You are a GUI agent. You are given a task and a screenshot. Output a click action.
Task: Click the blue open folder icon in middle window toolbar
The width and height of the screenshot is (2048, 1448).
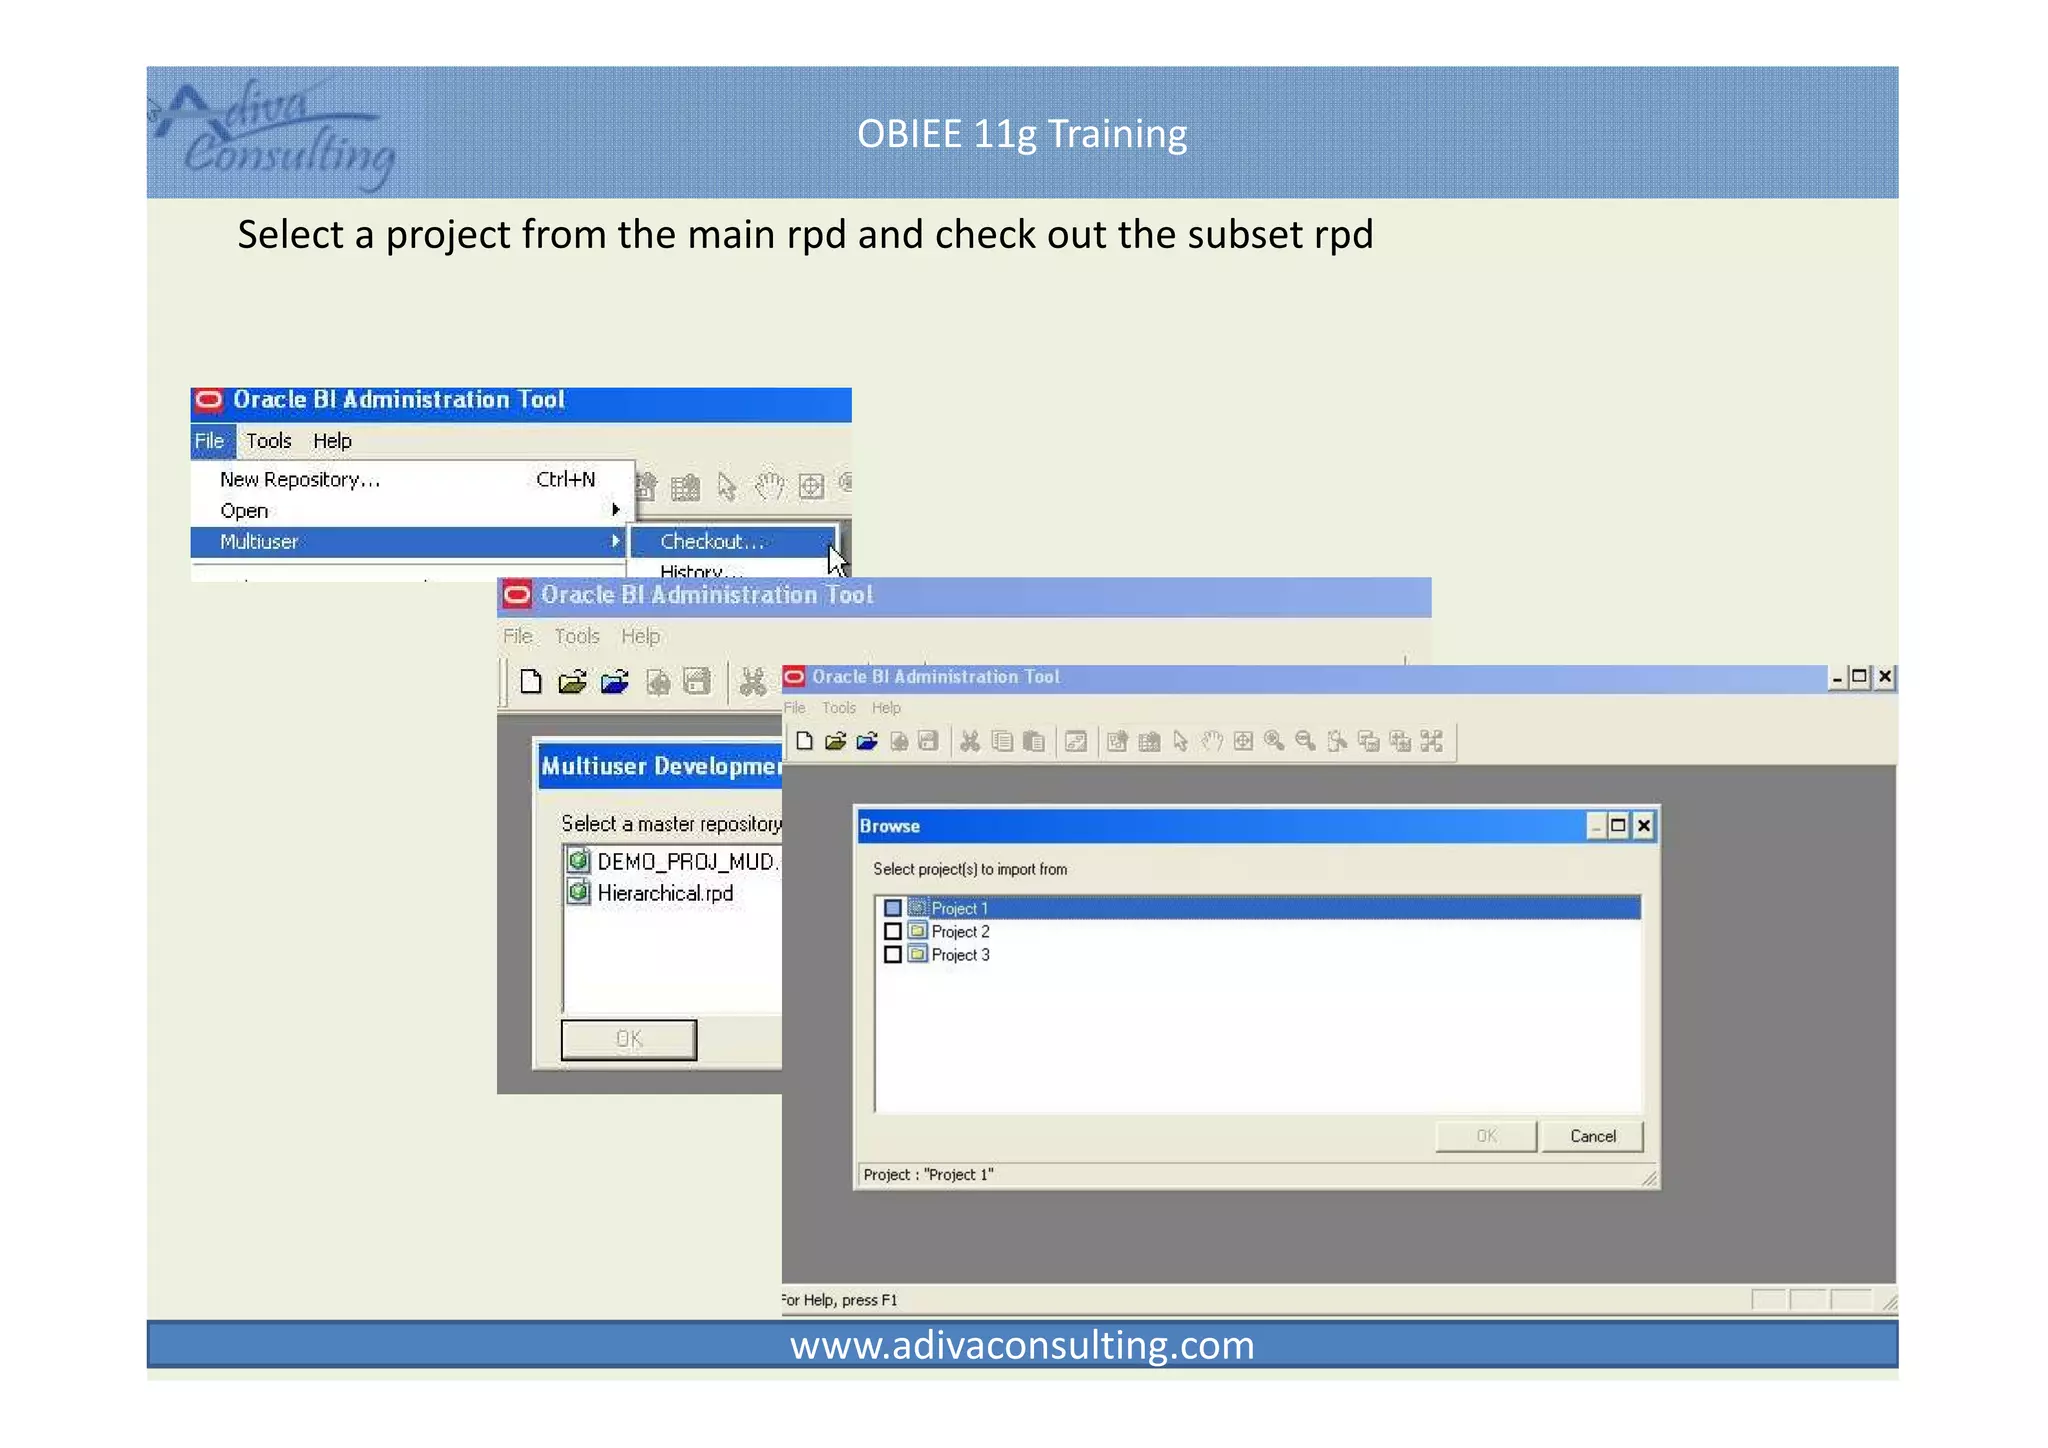(x=615, y=682)
